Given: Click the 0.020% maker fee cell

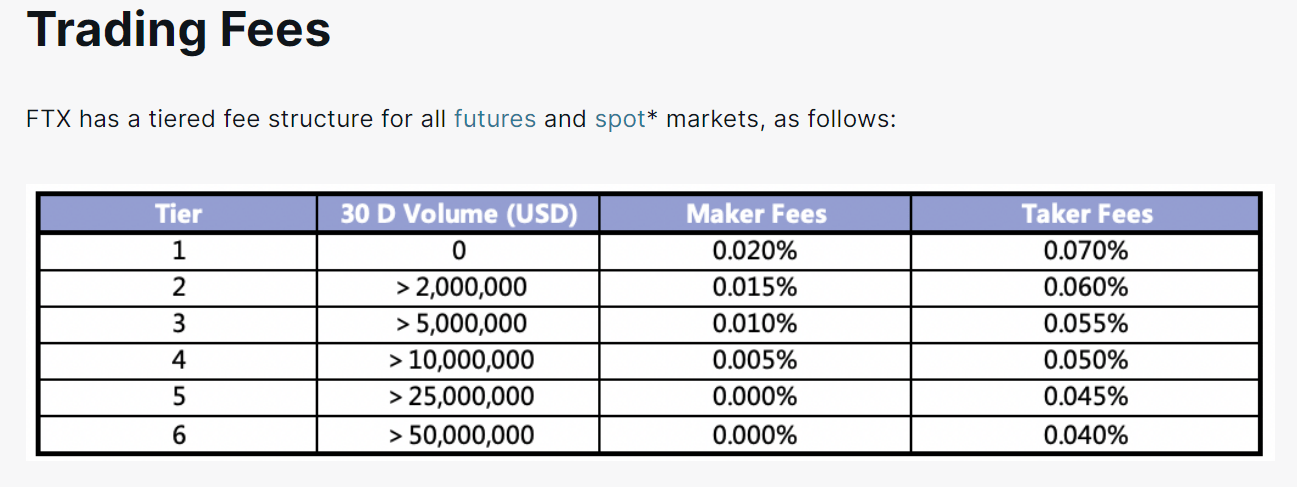Looking at the screenshot, I should [x=755, y=251].
